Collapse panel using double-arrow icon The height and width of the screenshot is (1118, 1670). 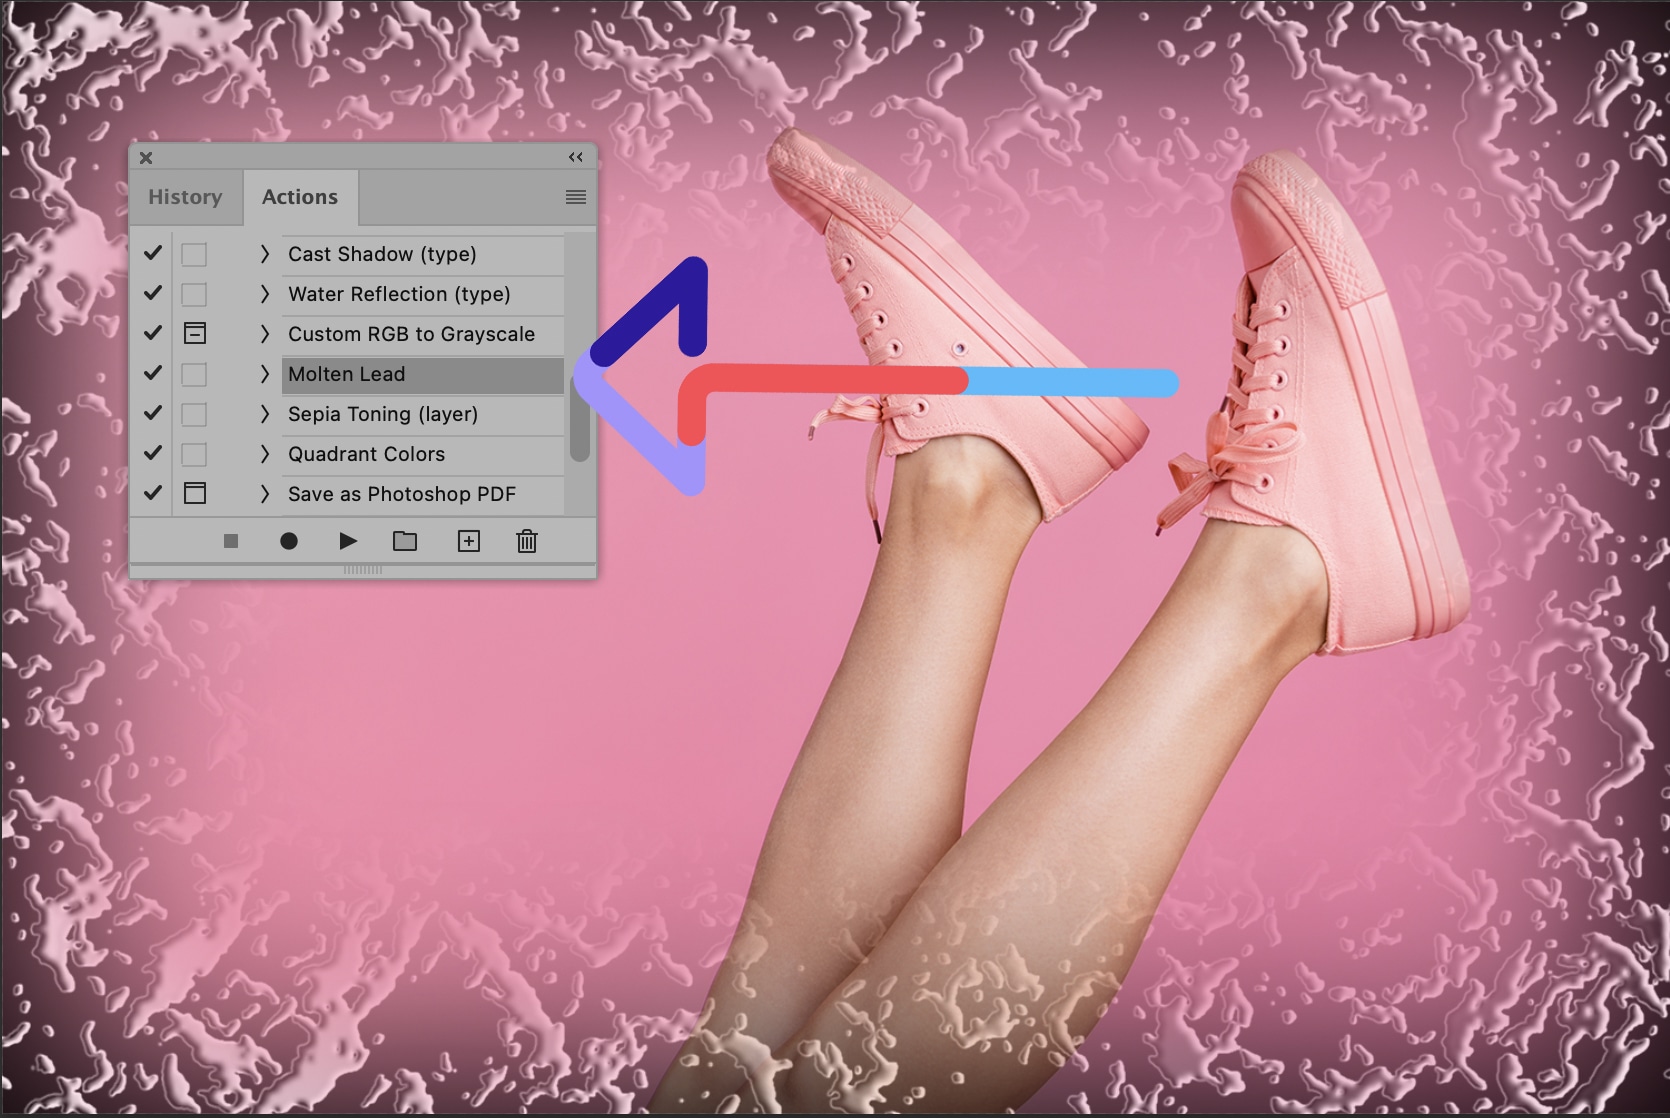click(x=575, y=157)
